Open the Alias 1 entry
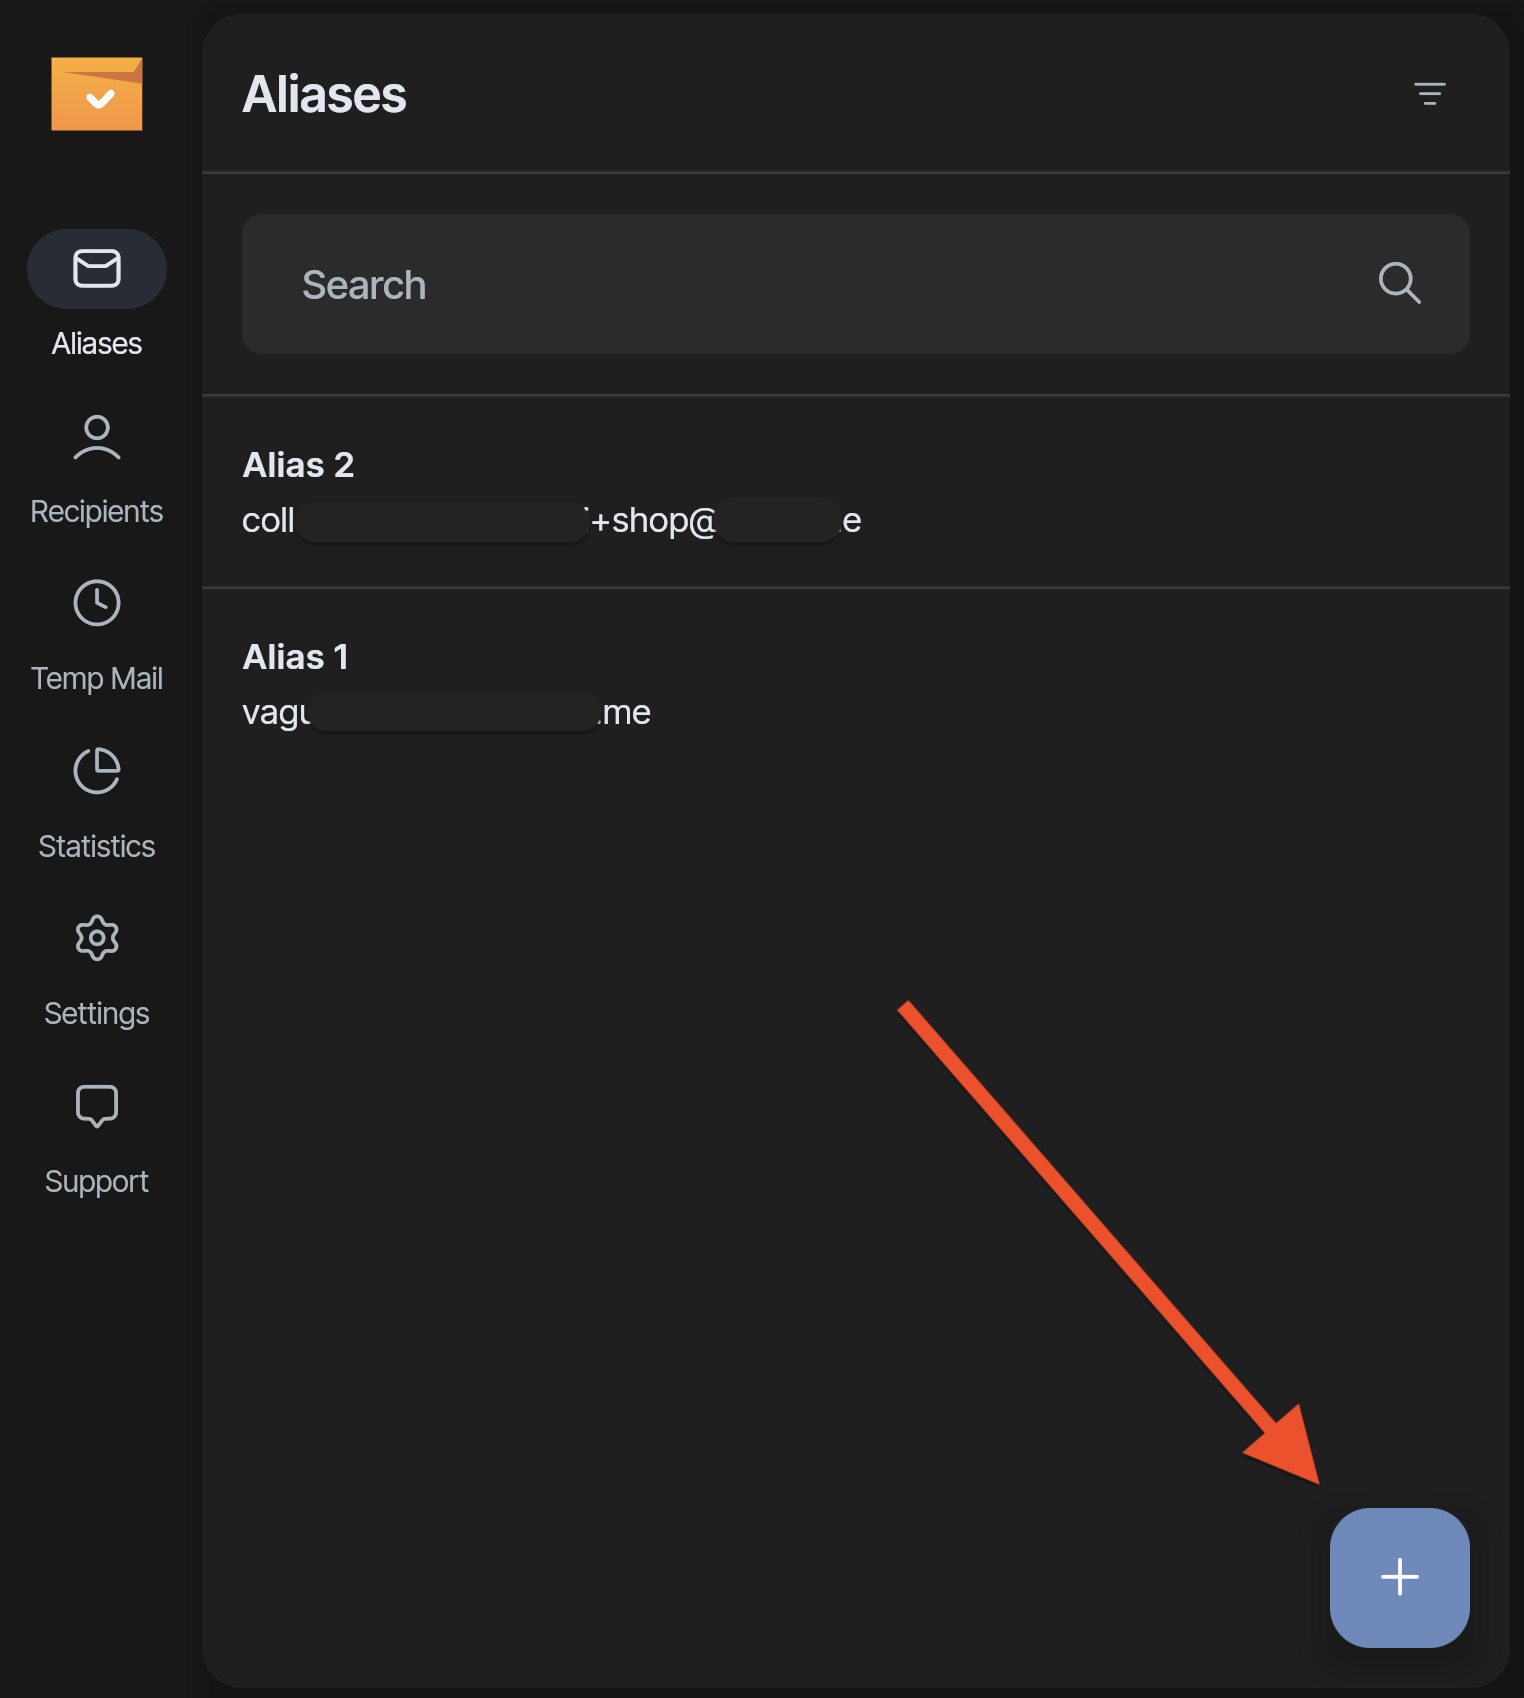The image size is (1524, 1698). click(855, 685)
